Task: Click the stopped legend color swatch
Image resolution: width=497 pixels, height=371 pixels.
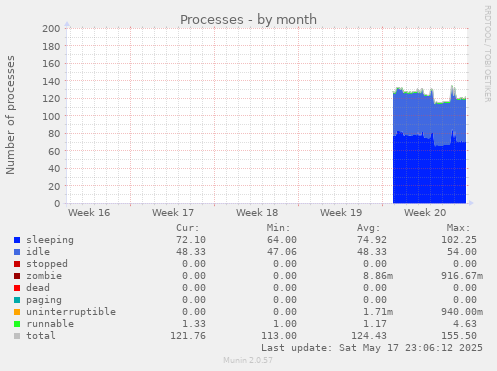Action: (17, 264)
